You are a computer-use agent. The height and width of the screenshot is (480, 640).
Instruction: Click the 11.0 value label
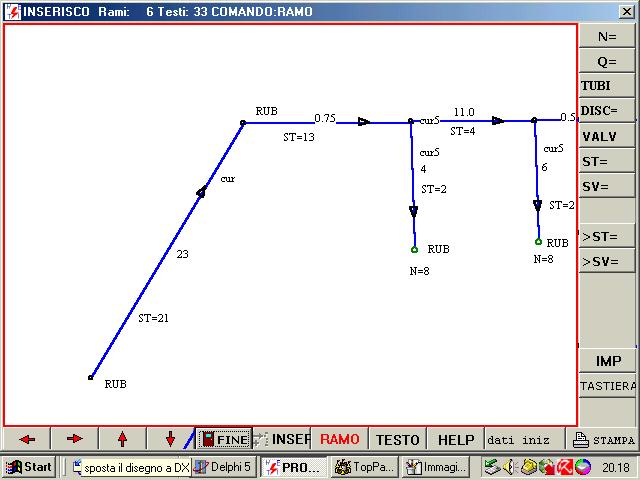tap(464, 112)
